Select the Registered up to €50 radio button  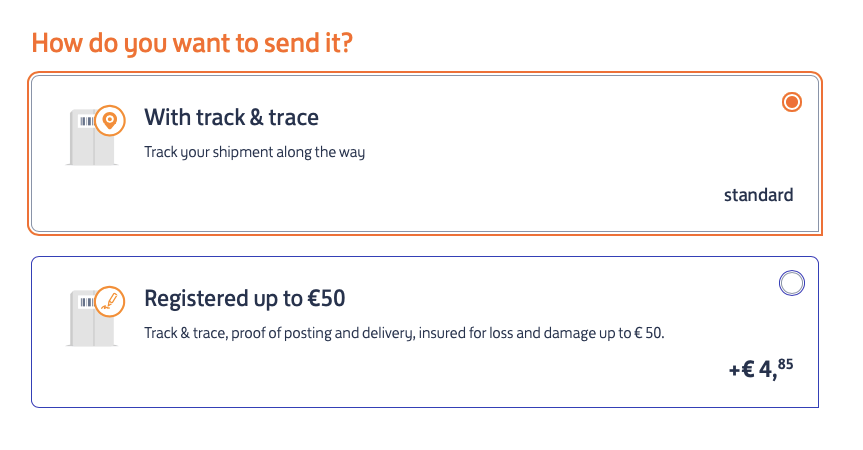(x=791, y=284)
